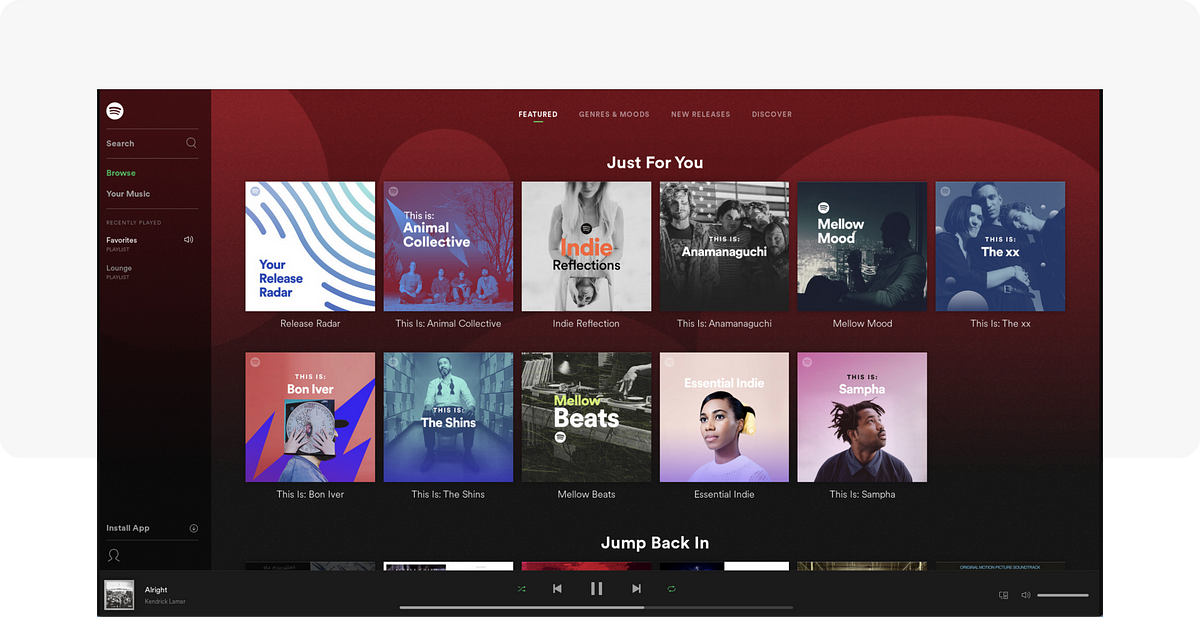Click 'Recently Played' sidebar label
Image resolution: width=1200 pixels, height=617 pixels.
[134, 223]
